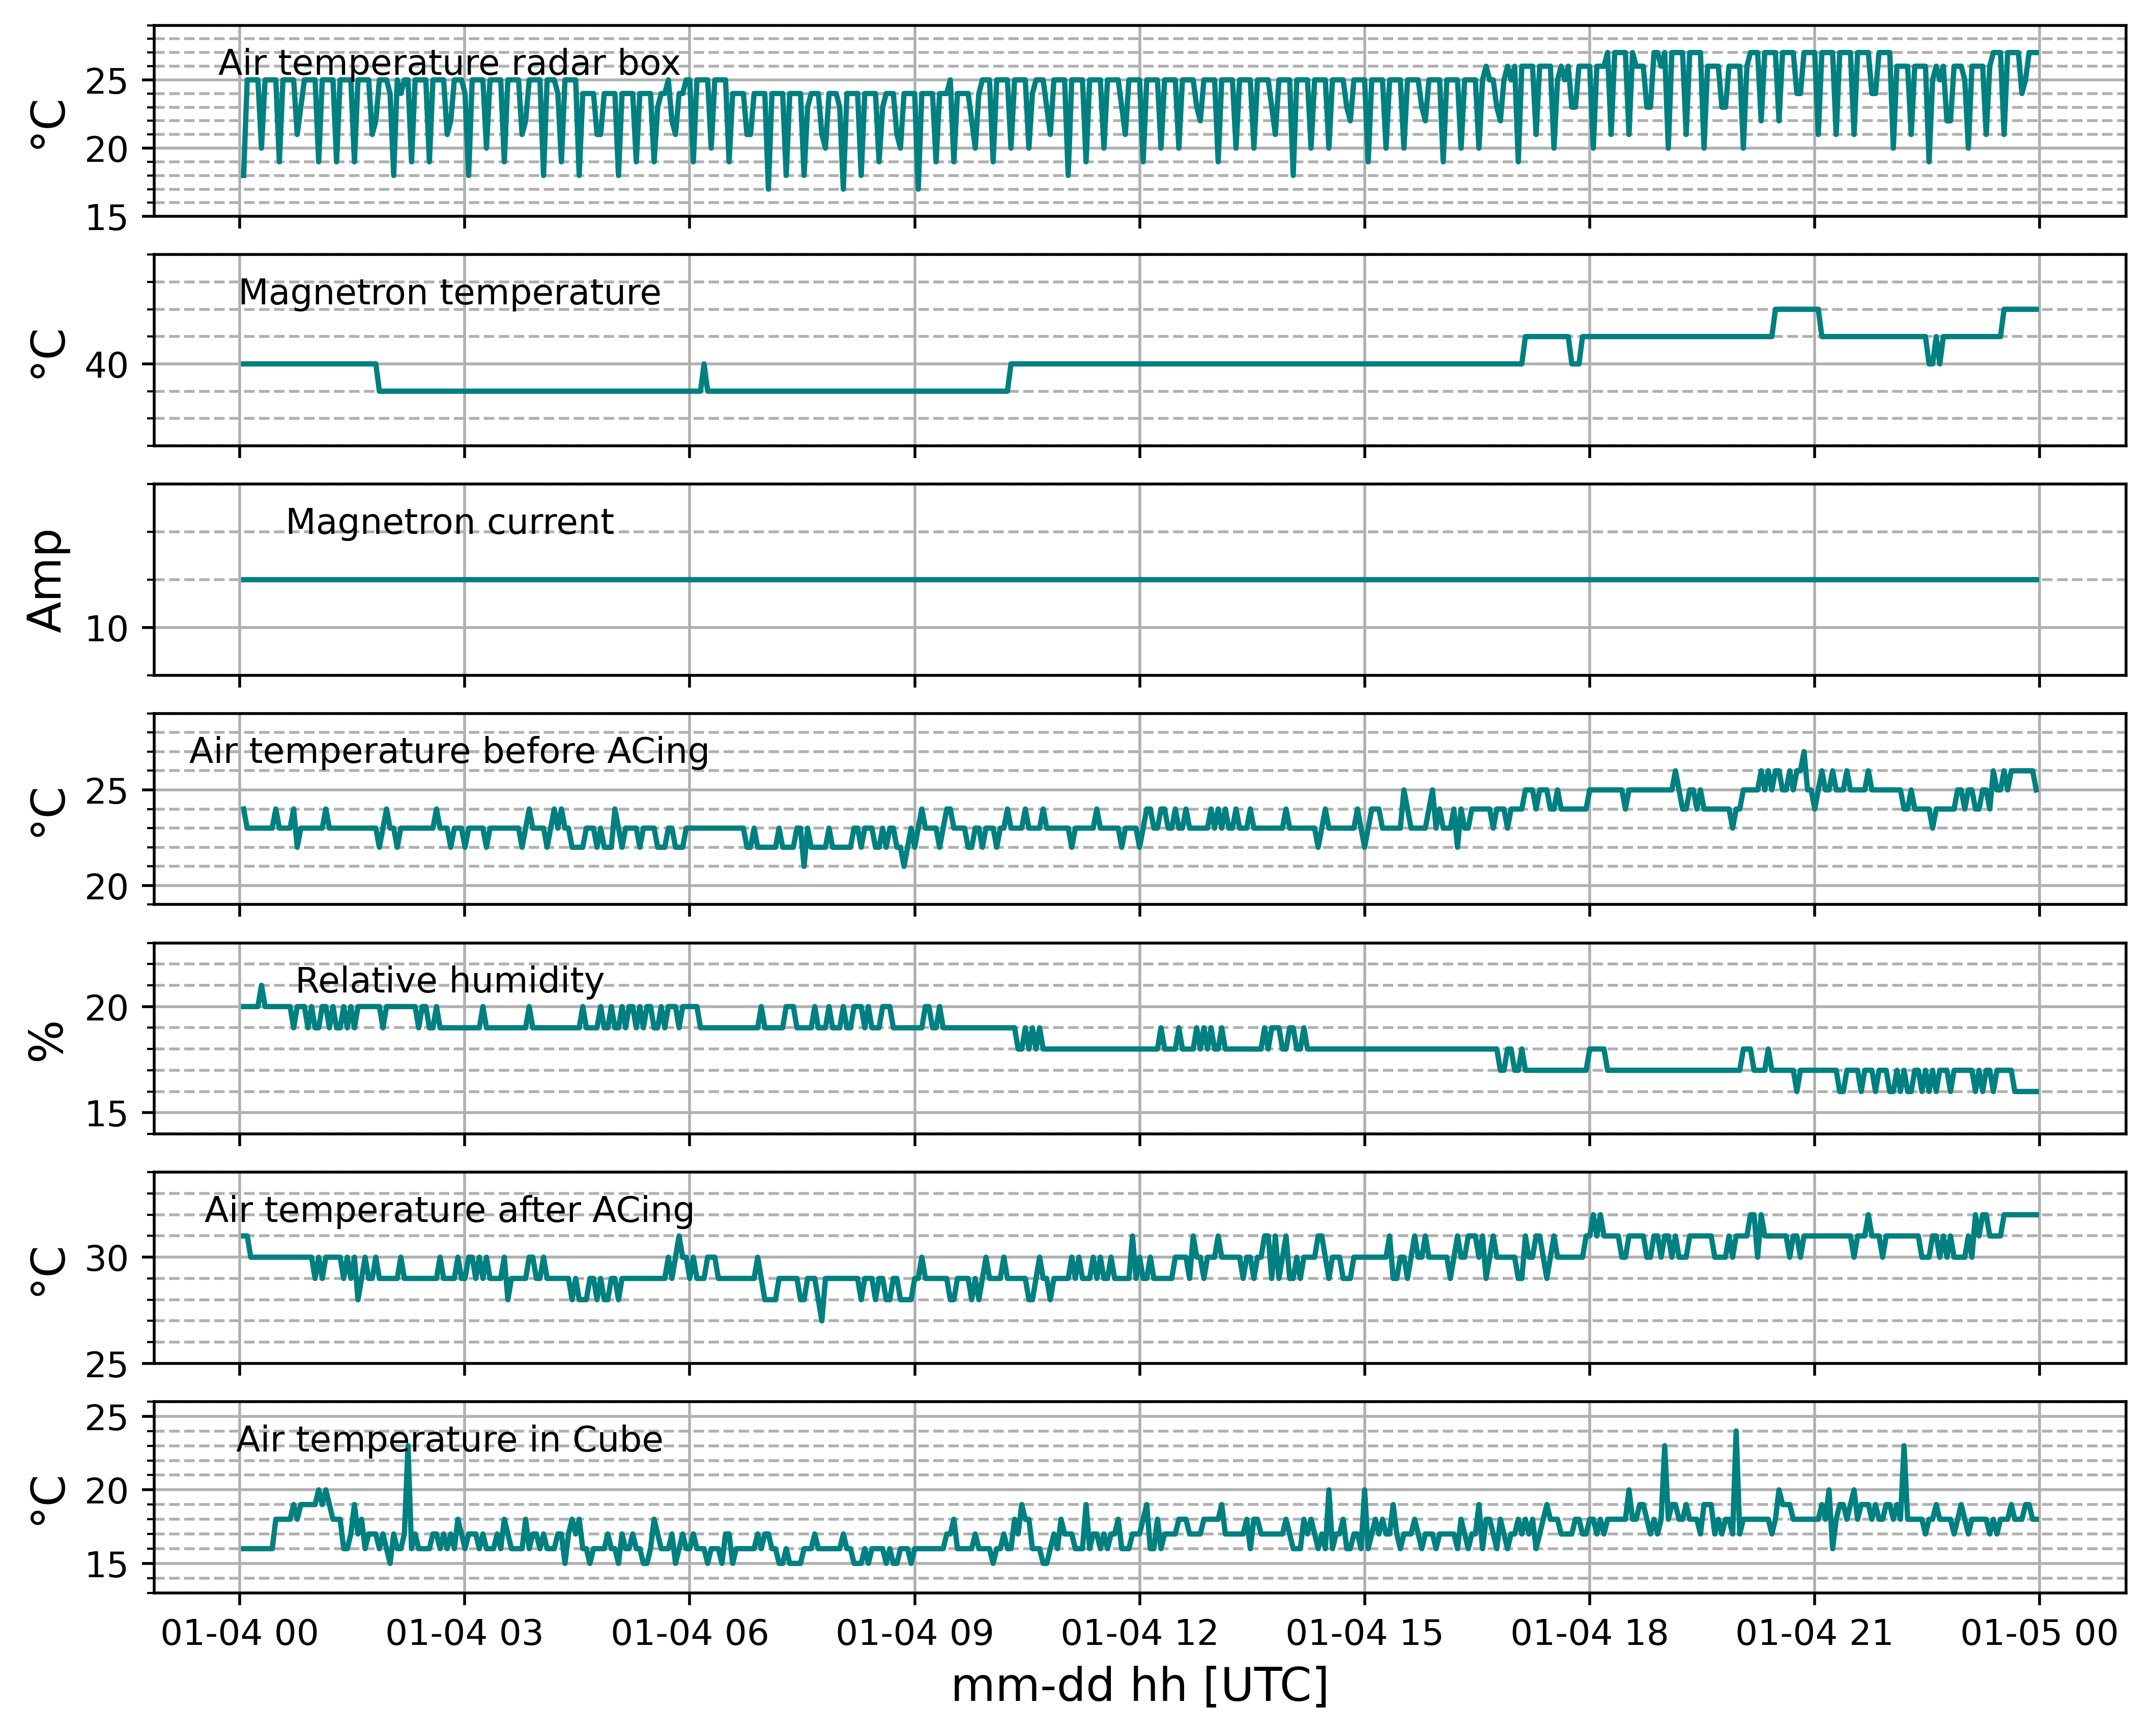Click the 'Air temperature in Cube' title
This screenshot has height=1736, width=2151.
[449, 1439]
